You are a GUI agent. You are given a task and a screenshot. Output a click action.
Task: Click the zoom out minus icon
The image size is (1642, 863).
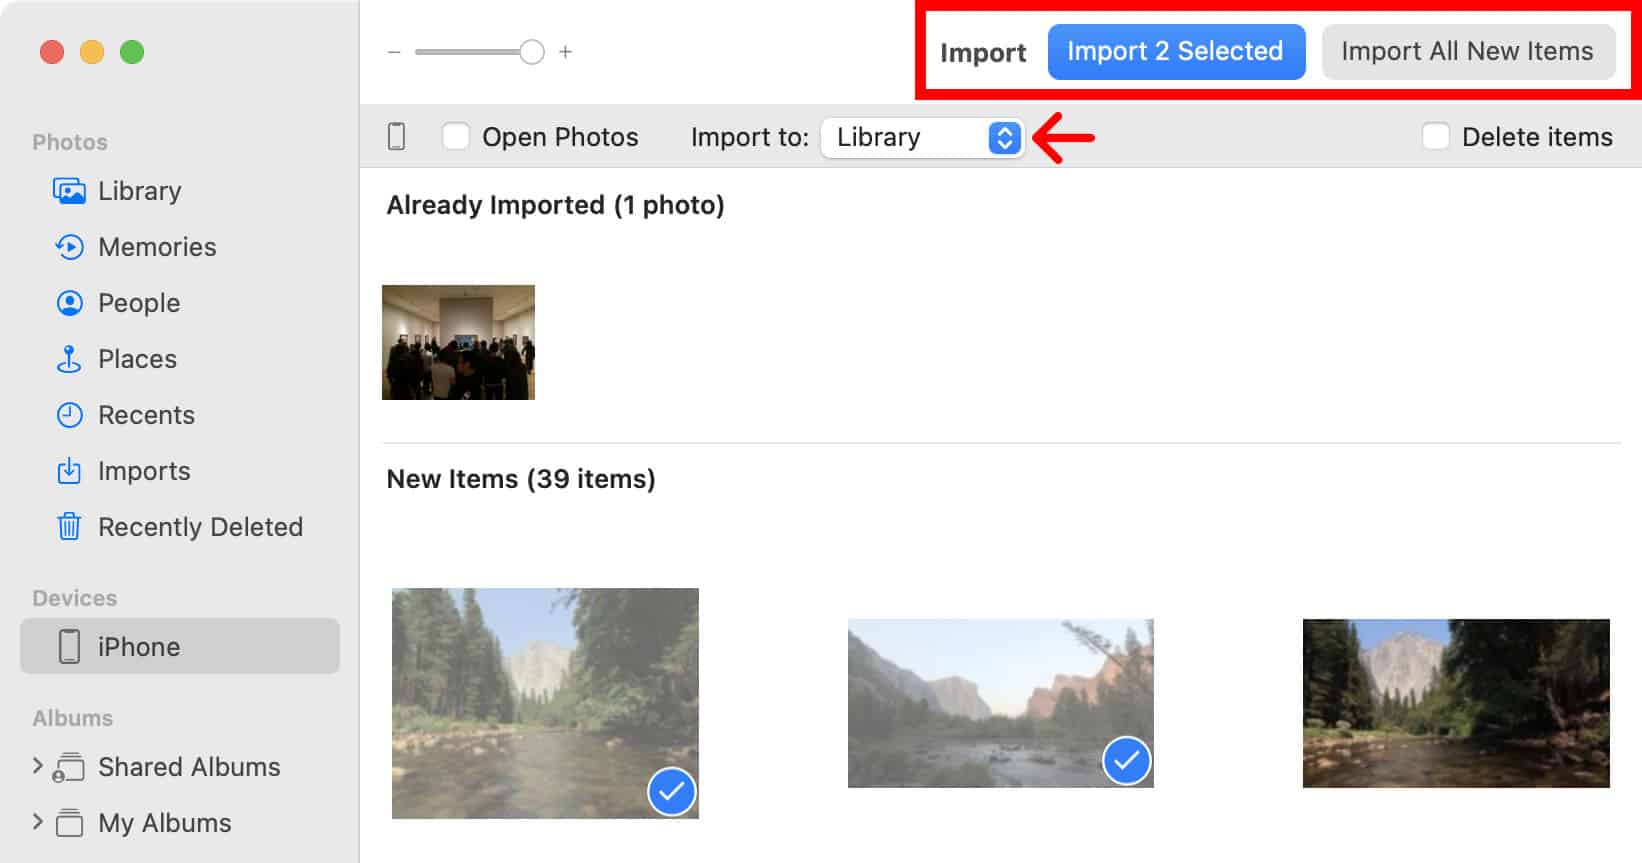[x=394, y=52]
